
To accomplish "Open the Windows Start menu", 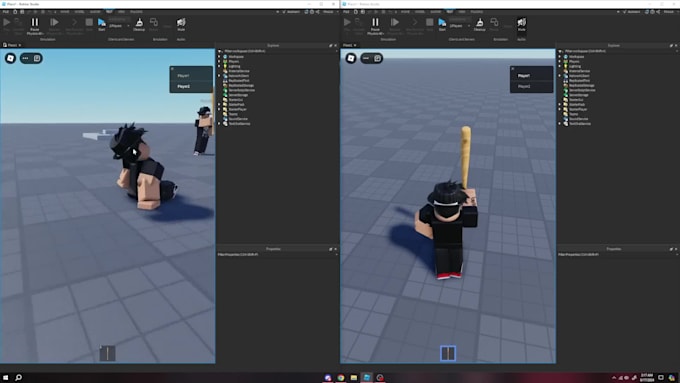I will [x=6, y=377].
